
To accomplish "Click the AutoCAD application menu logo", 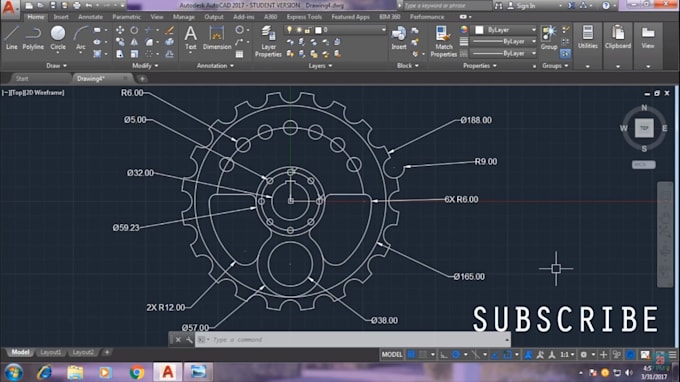I will tap(9, 8).
